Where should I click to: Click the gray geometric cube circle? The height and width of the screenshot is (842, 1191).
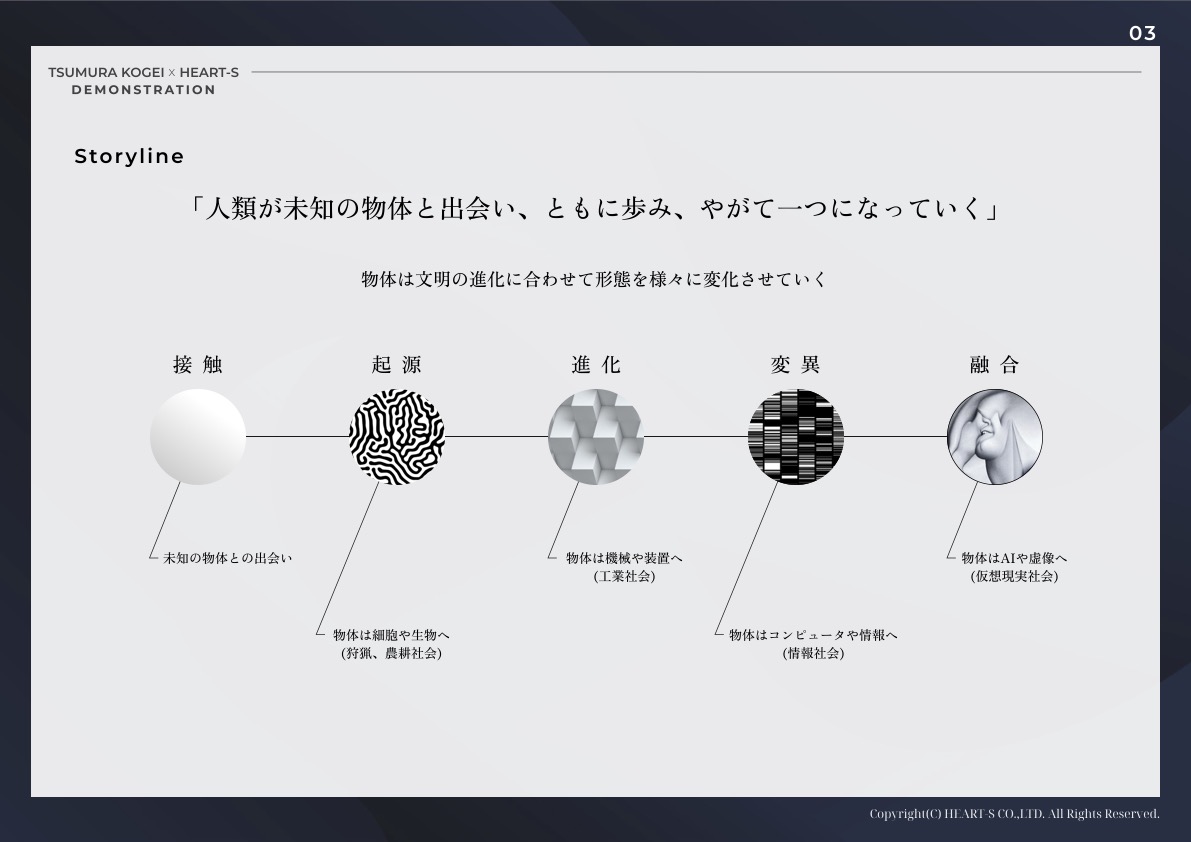[596, 437]
